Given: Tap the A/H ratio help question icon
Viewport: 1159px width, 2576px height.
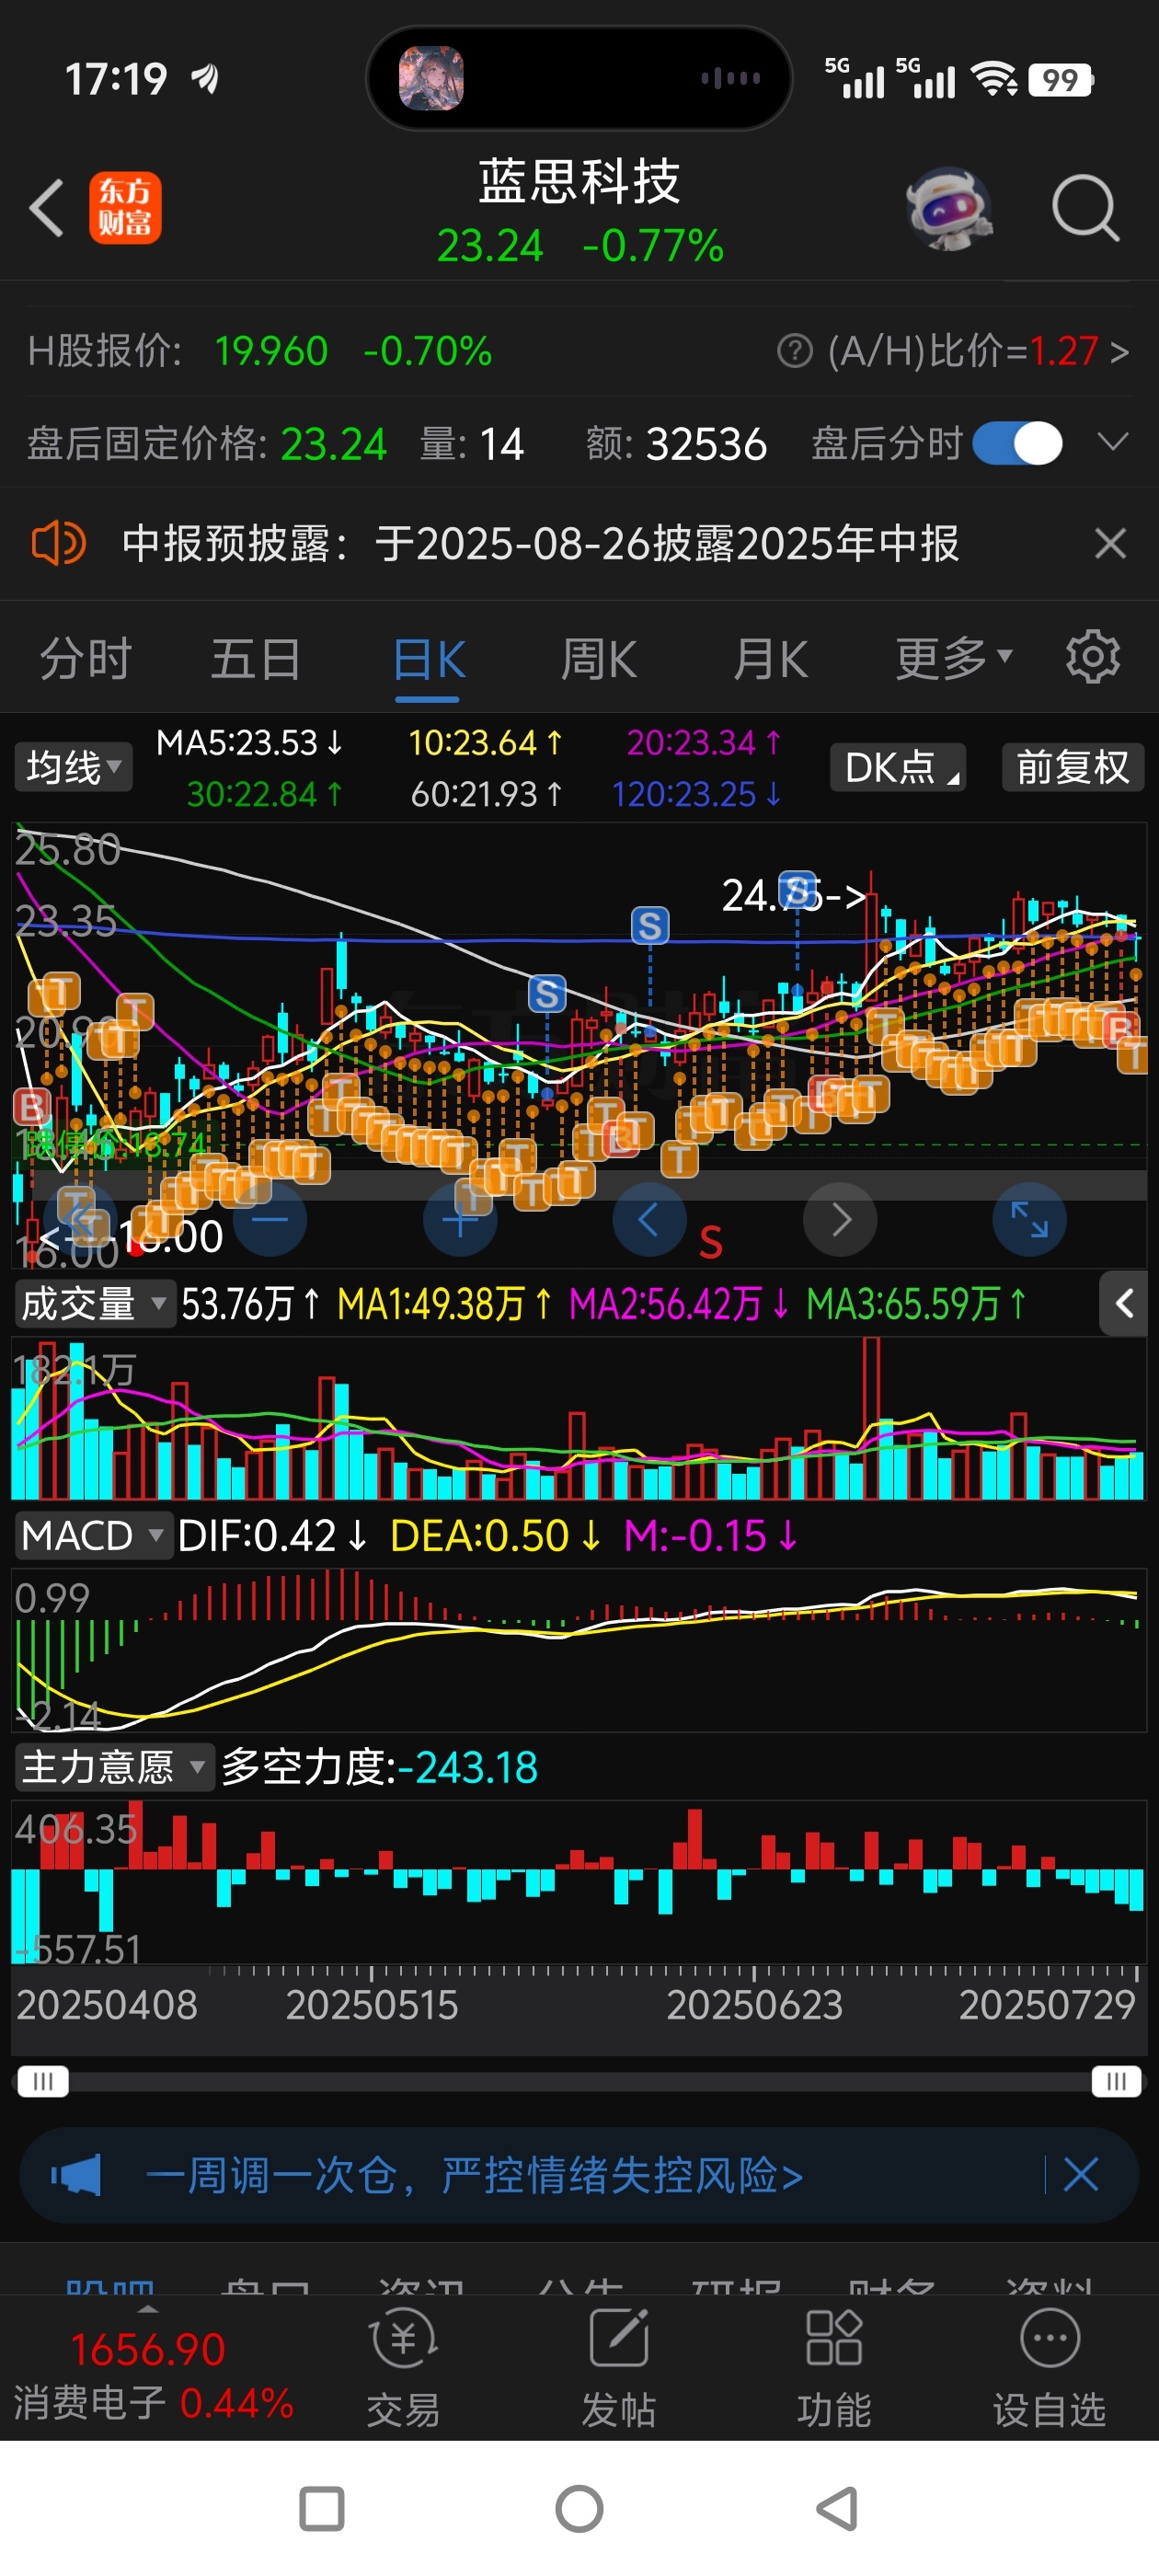Looking at the screenshot, I should click(795, 351).
